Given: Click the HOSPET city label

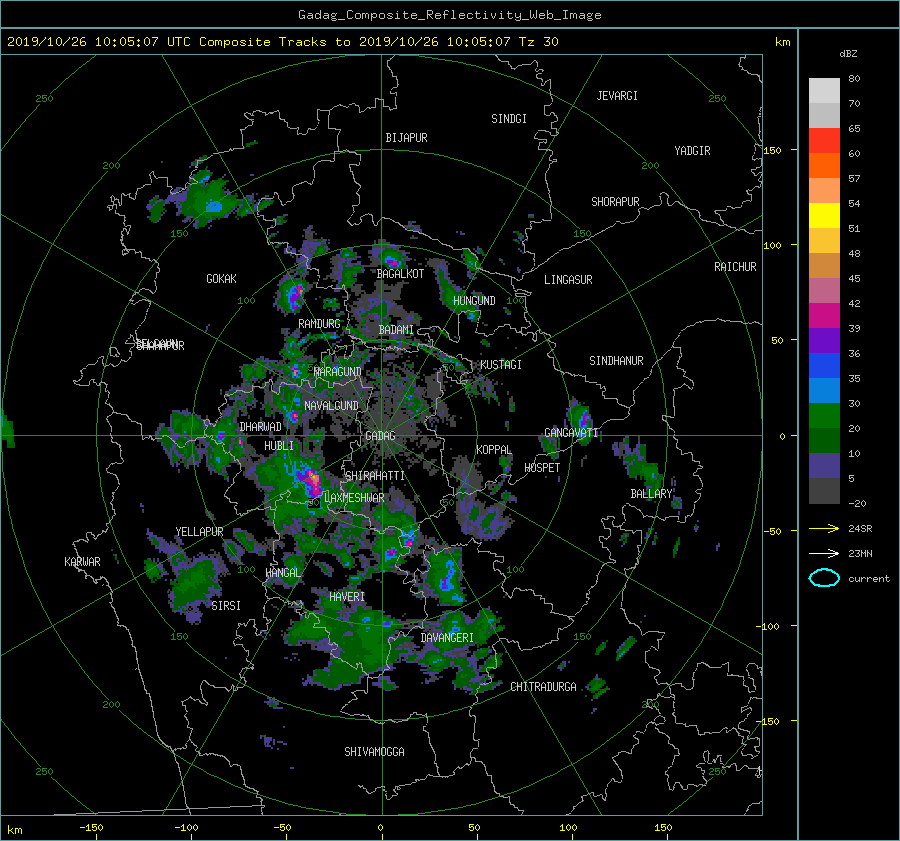Looking at the screenshot, I should tap(542, 468).
